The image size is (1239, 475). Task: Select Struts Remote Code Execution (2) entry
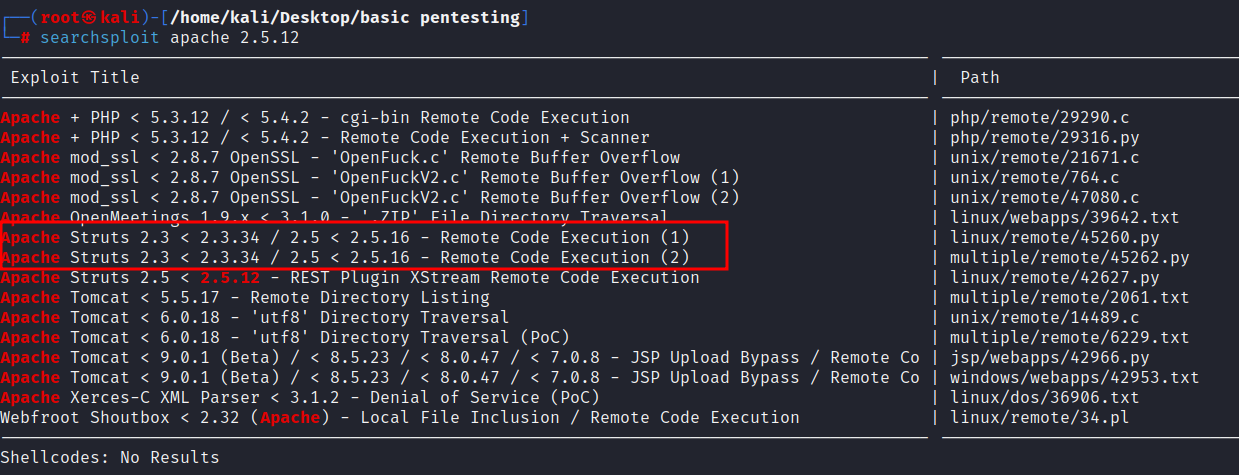pos(360,257)
